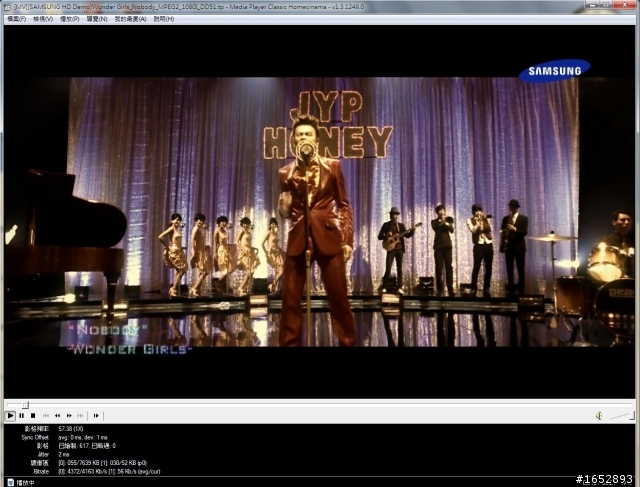This screenshot has width=640, height=487.
Task: Click the frames drawn 617 statistic
Action: tap(87, 446)
